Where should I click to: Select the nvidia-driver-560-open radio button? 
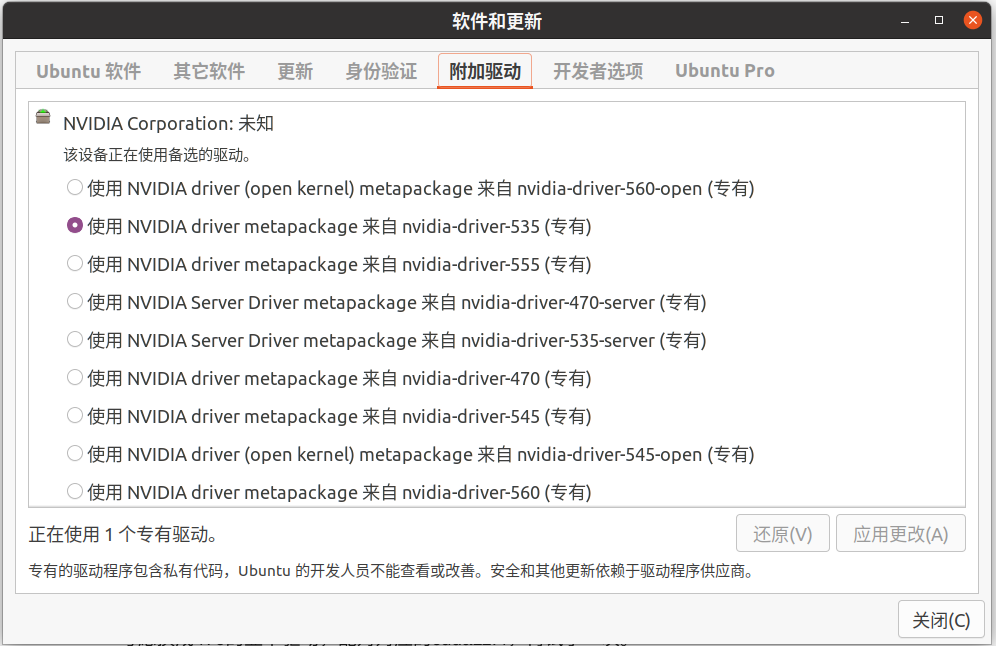pos(75,188)
